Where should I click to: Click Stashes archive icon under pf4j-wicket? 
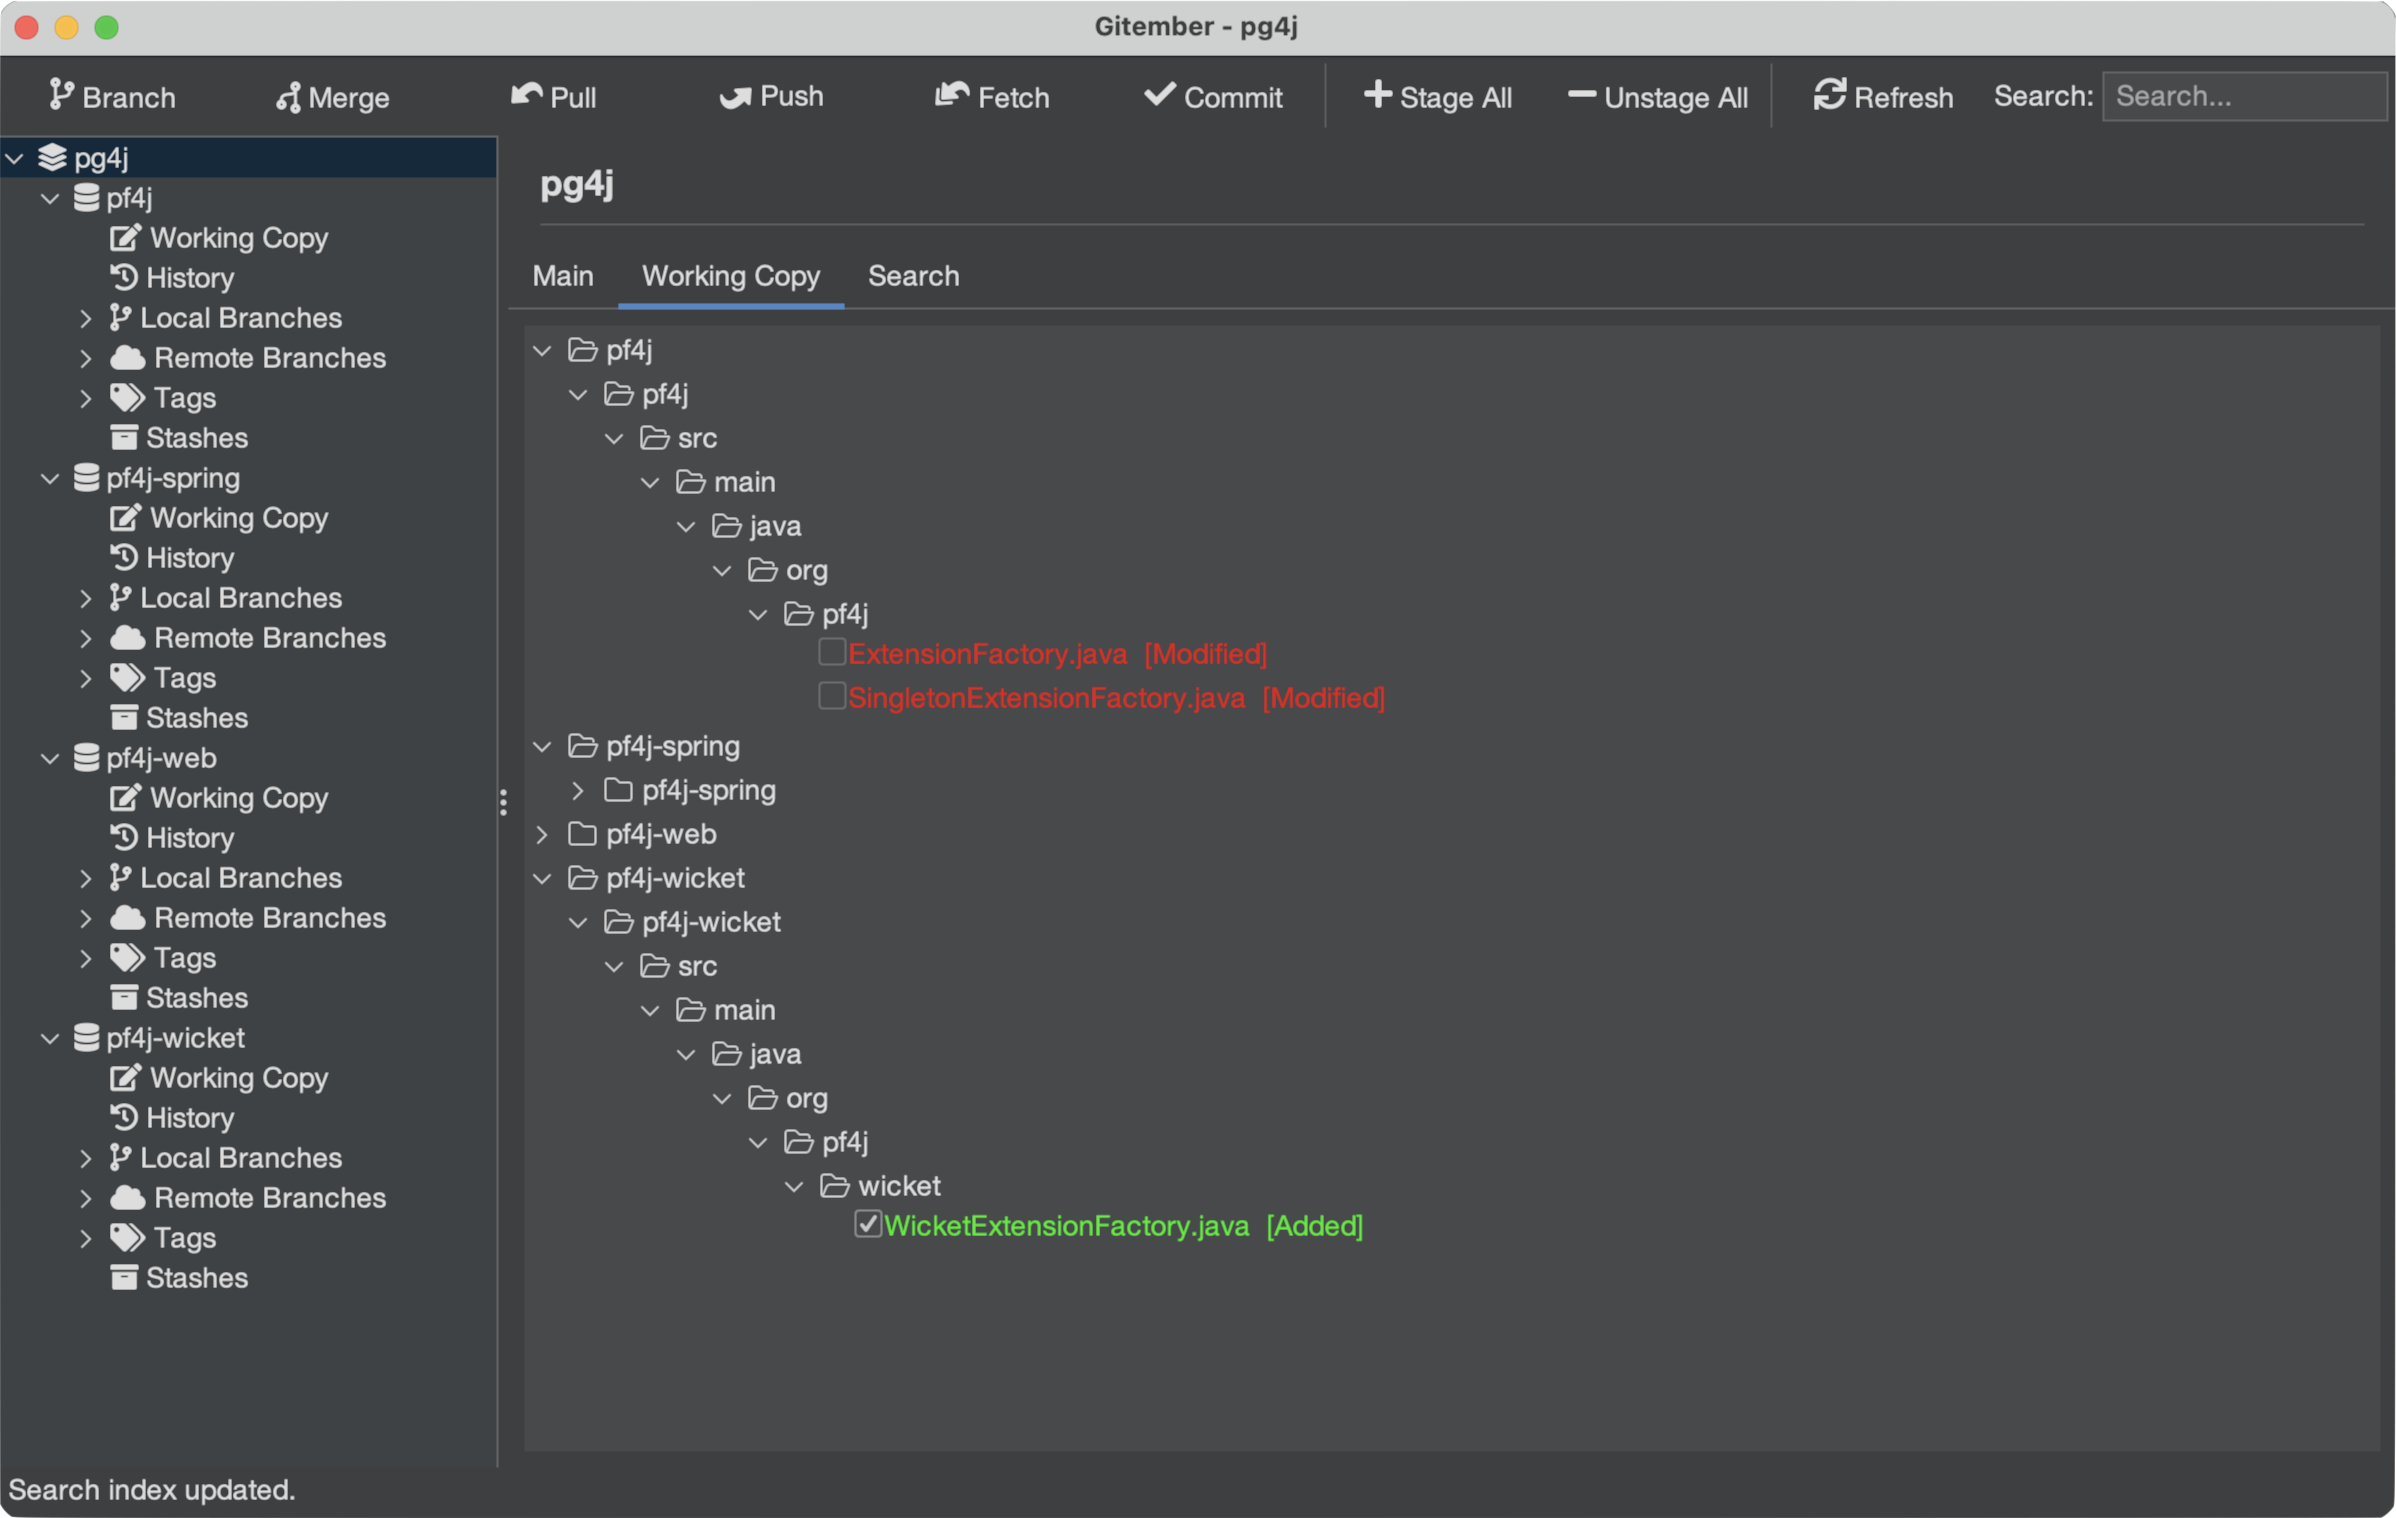click(124, 1278)
